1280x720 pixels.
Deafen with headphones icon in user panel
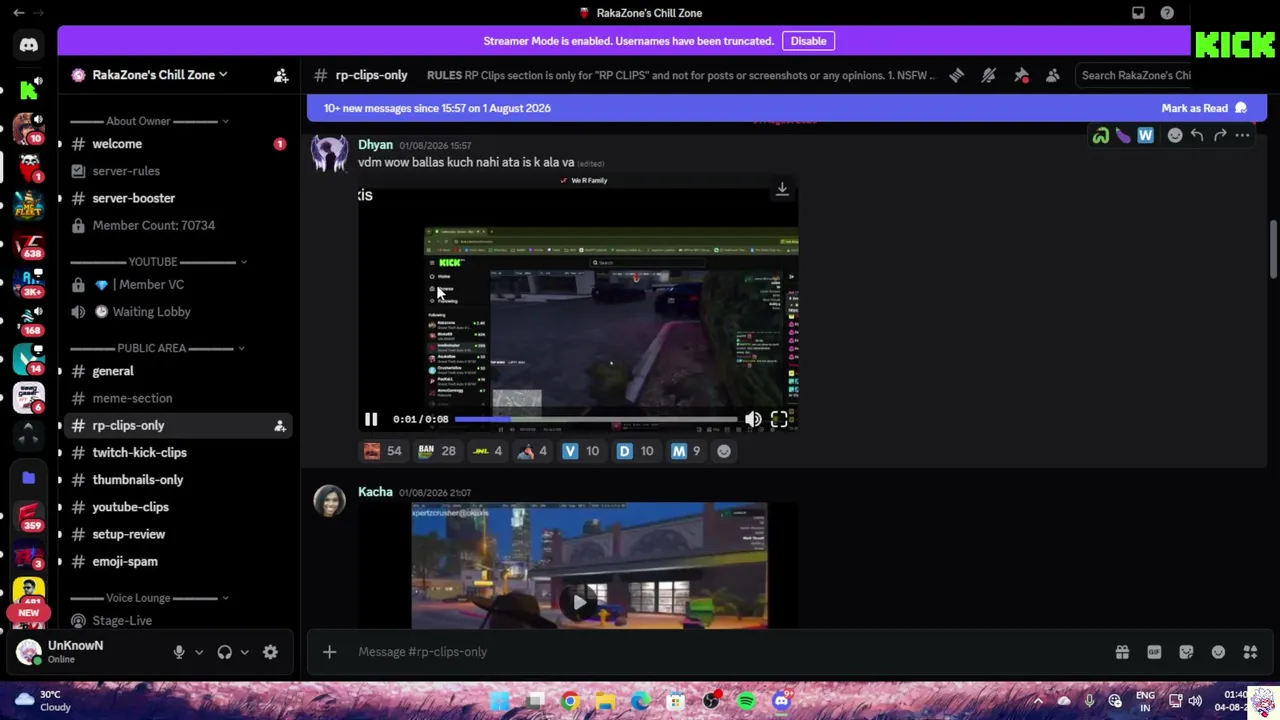[224, 652]
